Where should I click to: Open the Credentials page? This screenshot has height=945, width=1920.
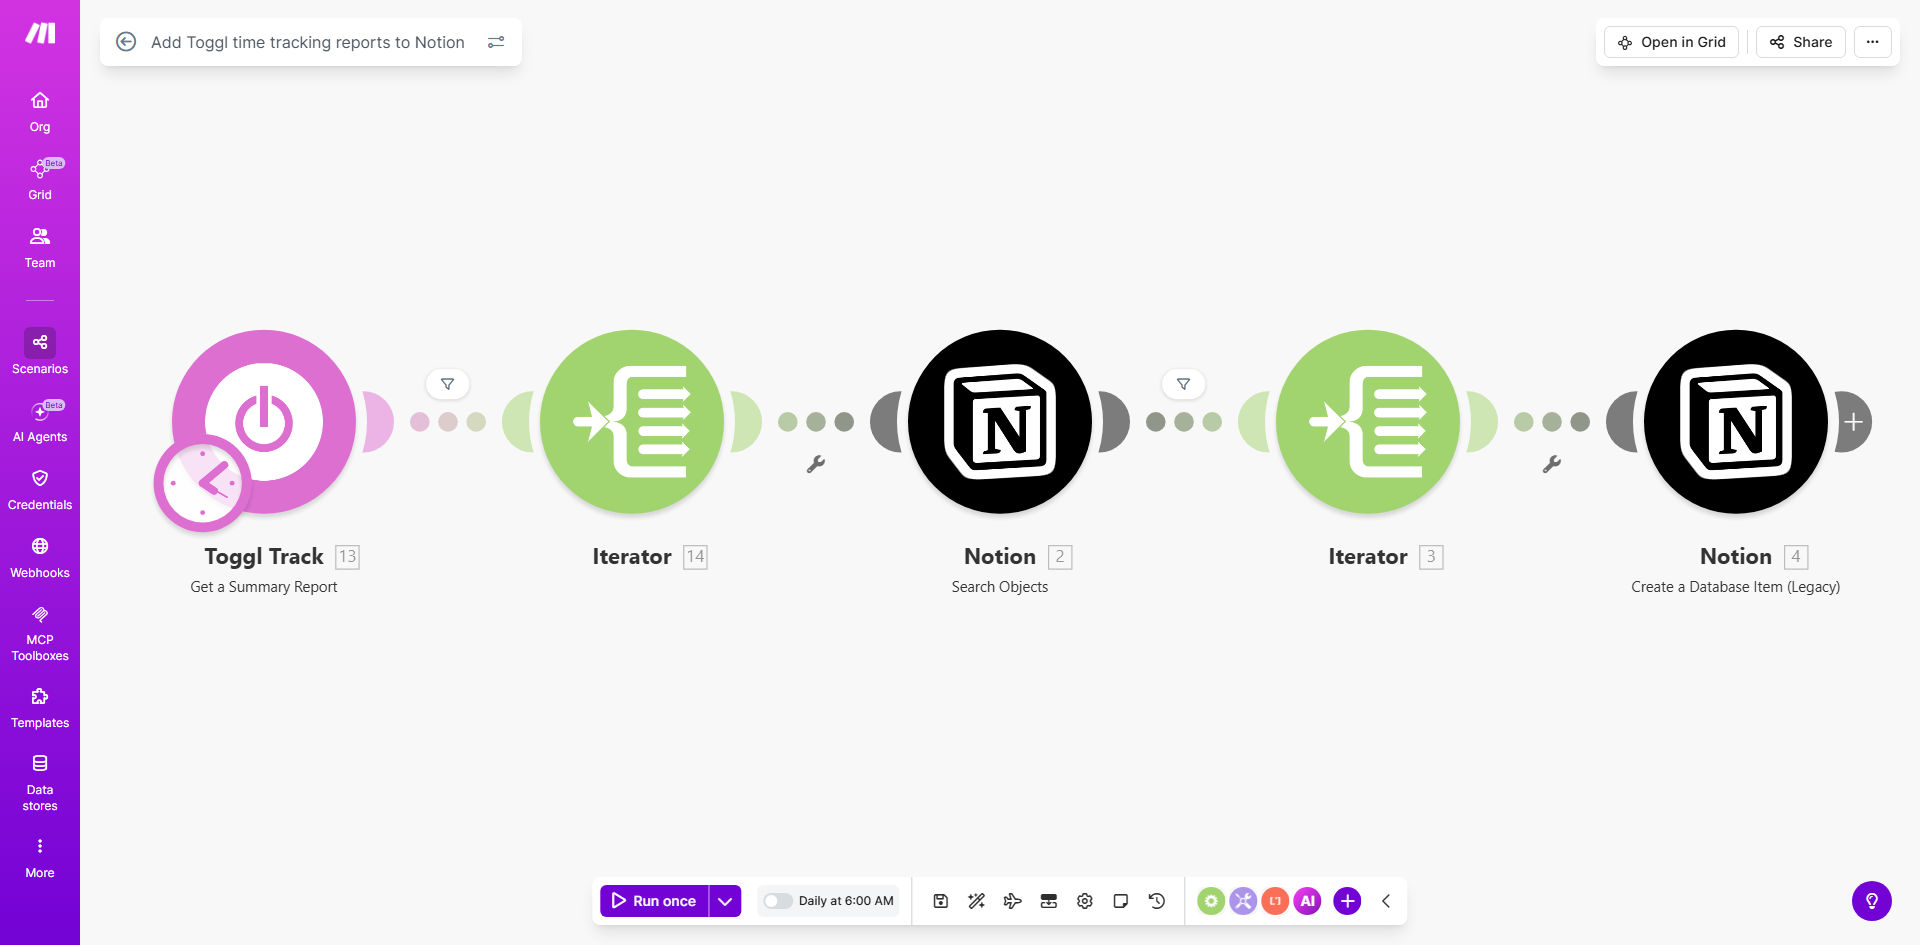tap(40, 489)
